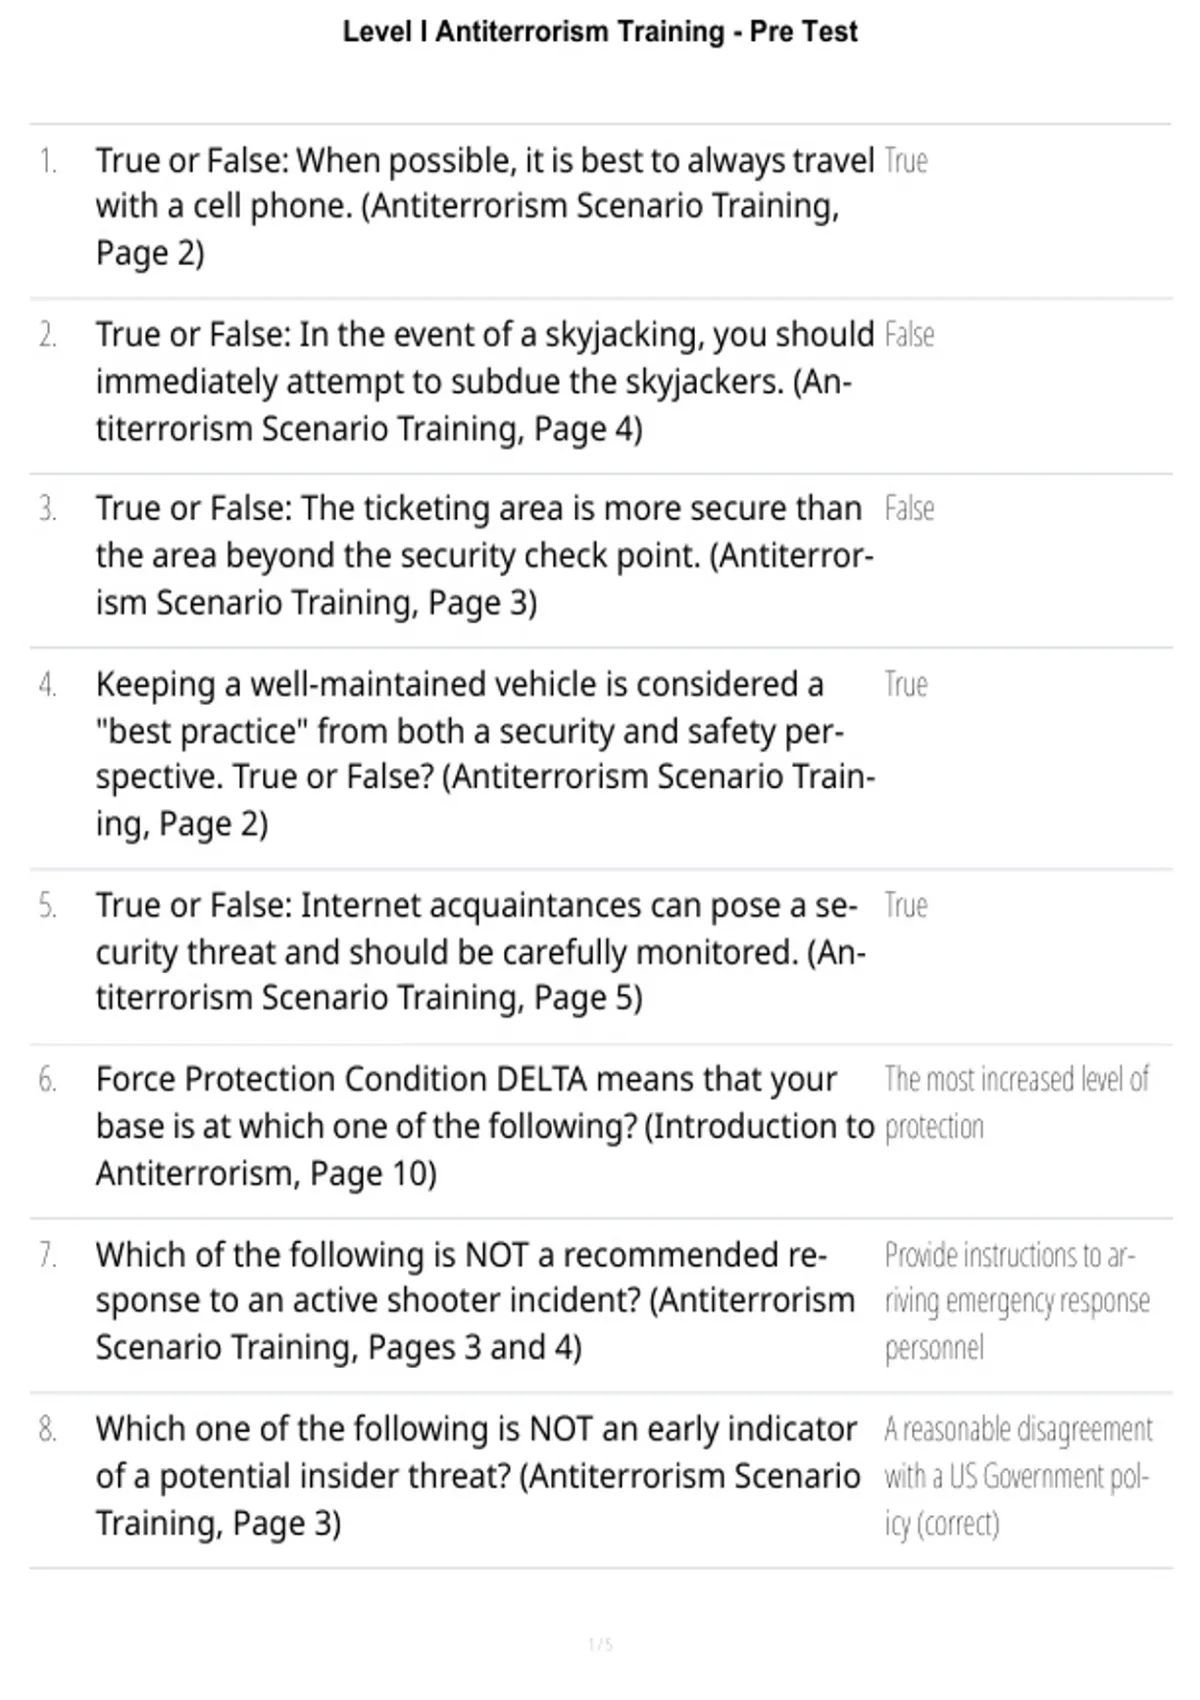1200x1700 pixels.
Task: Click the 'False' answer for the skyjacking question
Action: pyautogui.click(x=909, y=335)
